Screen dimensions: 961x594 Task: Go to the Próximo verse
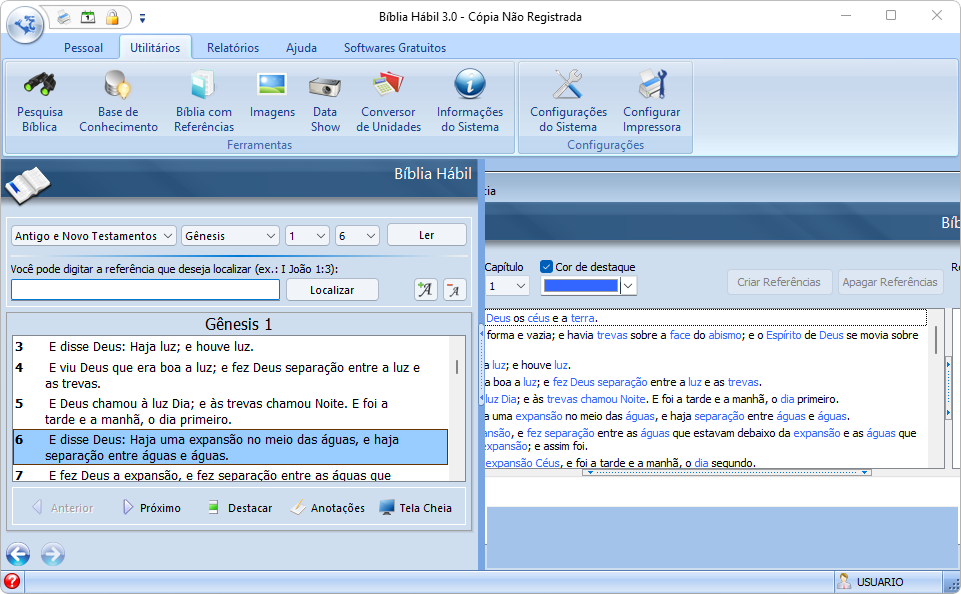pos(152,508)
